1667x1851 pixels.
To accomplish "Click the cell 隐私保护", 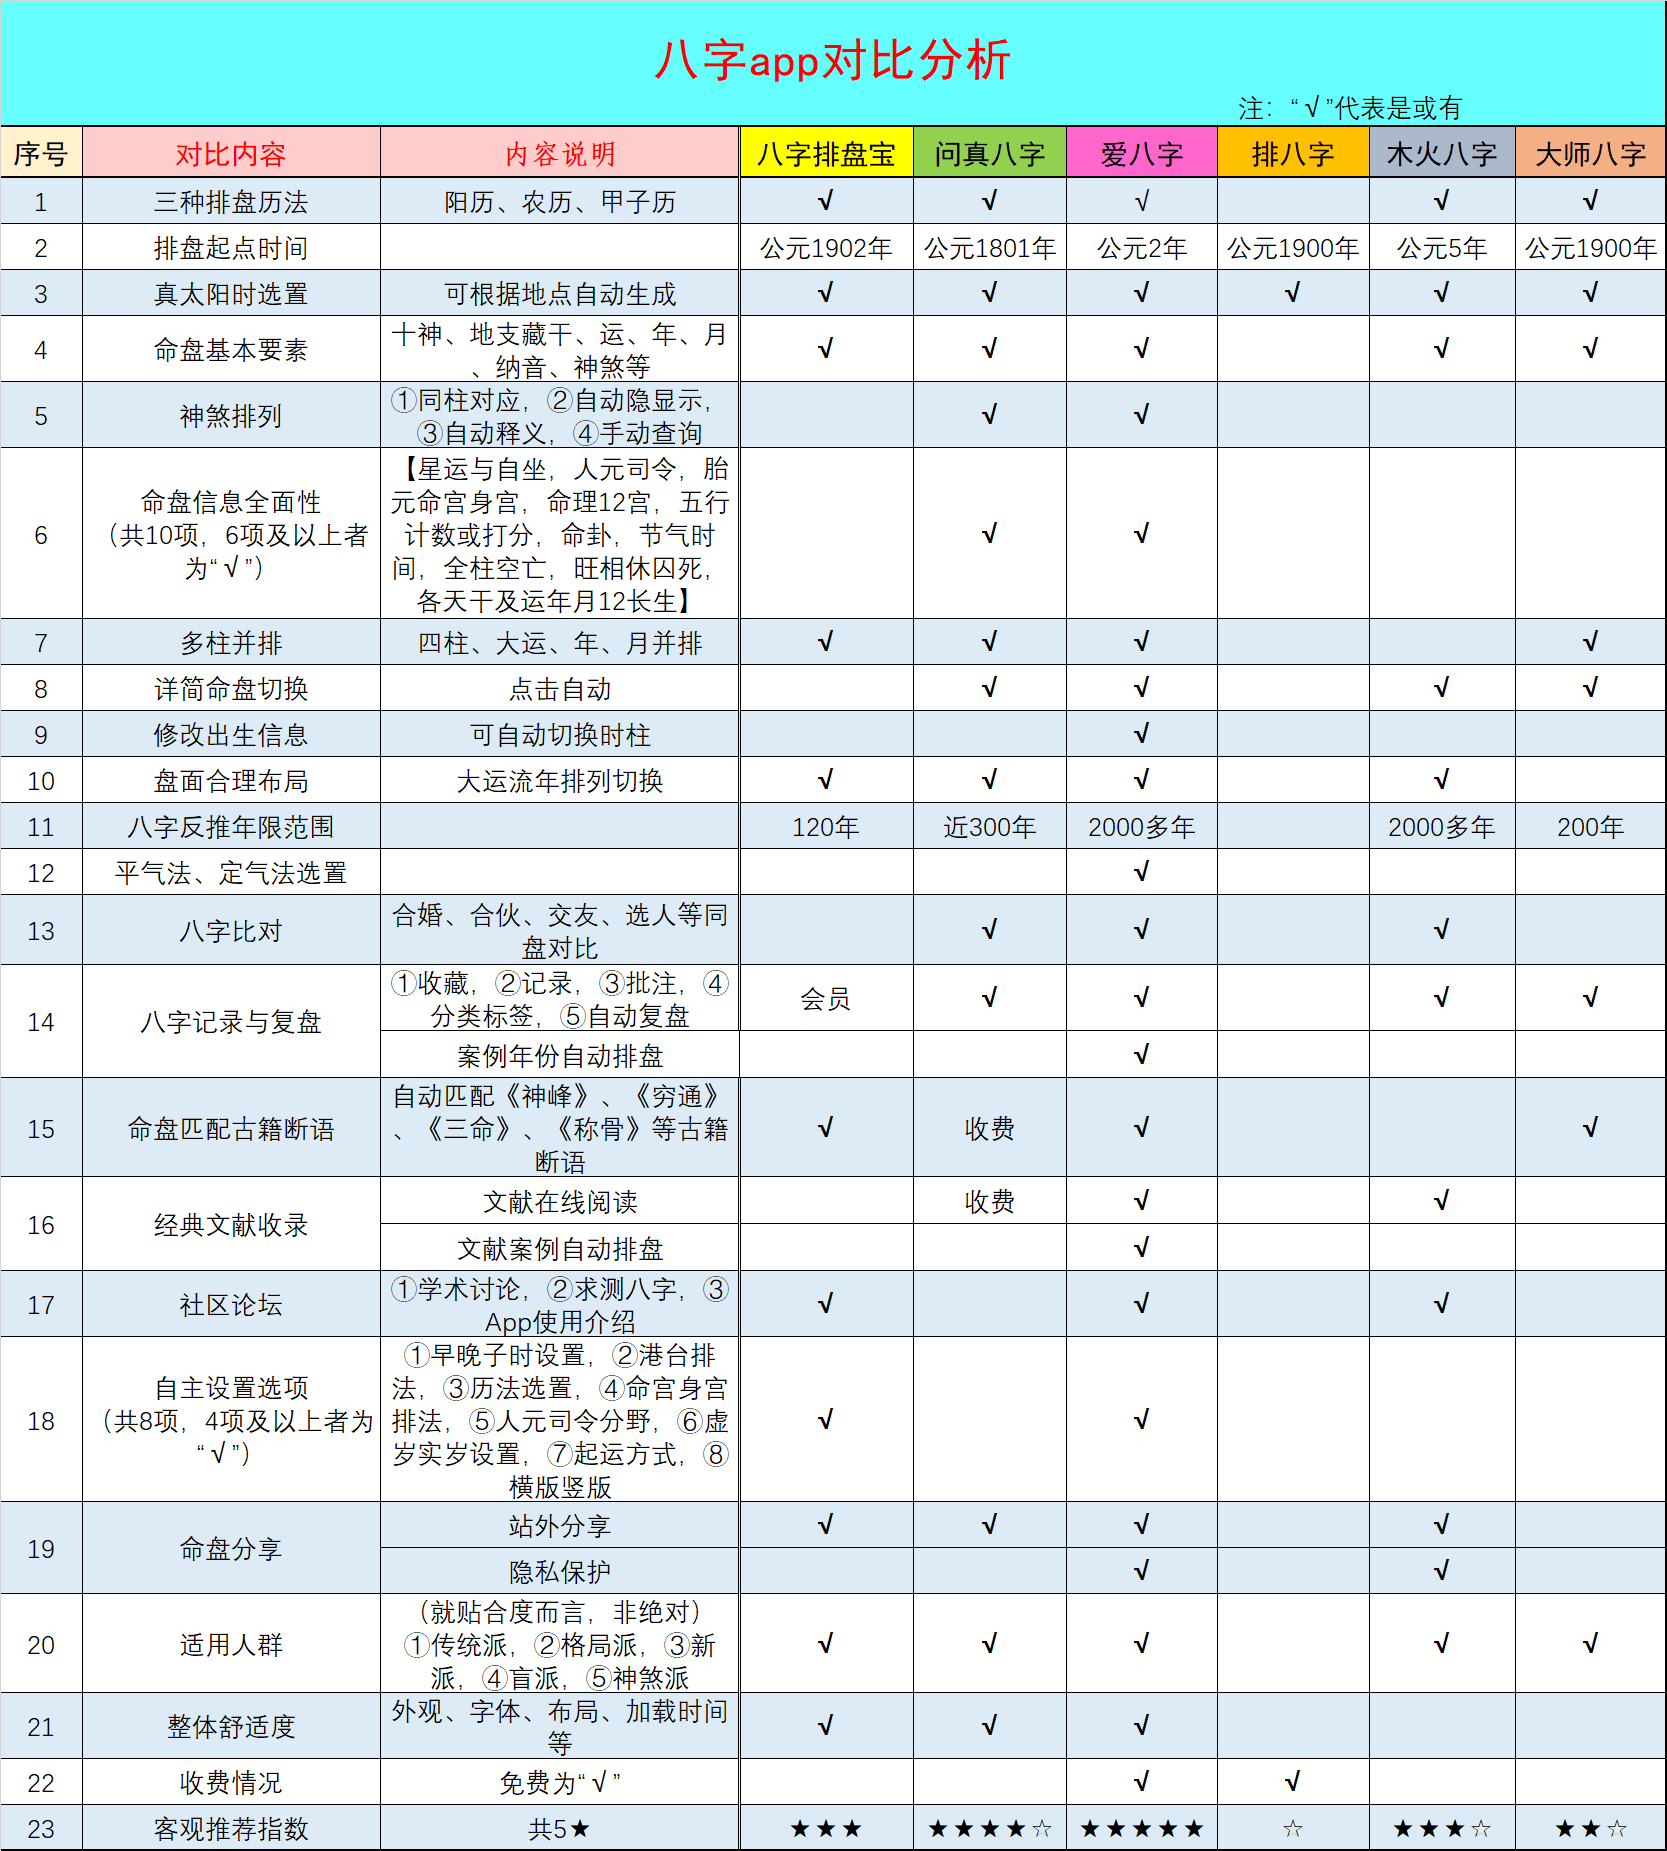I will click(x=560, y=1571).
